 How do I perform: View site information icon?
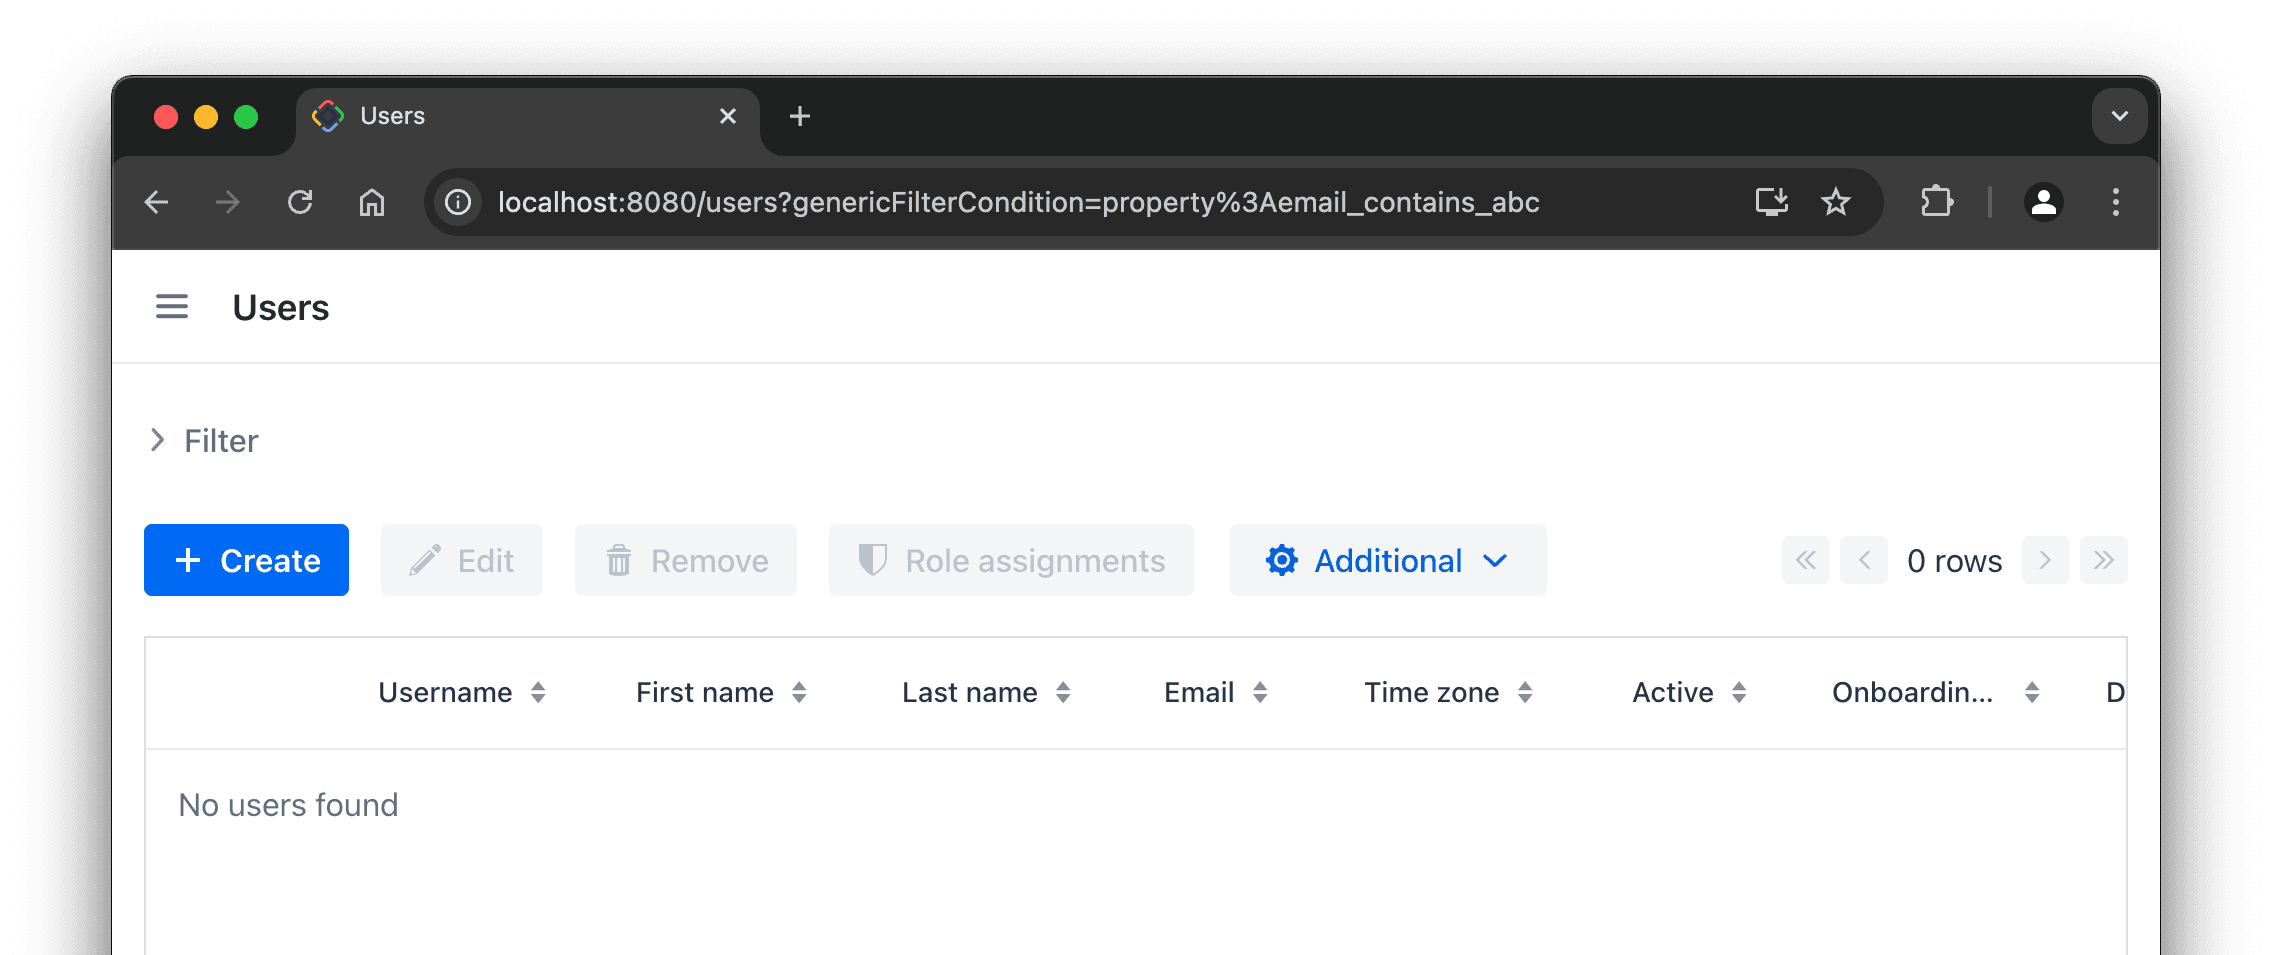[x=458, y=203]
